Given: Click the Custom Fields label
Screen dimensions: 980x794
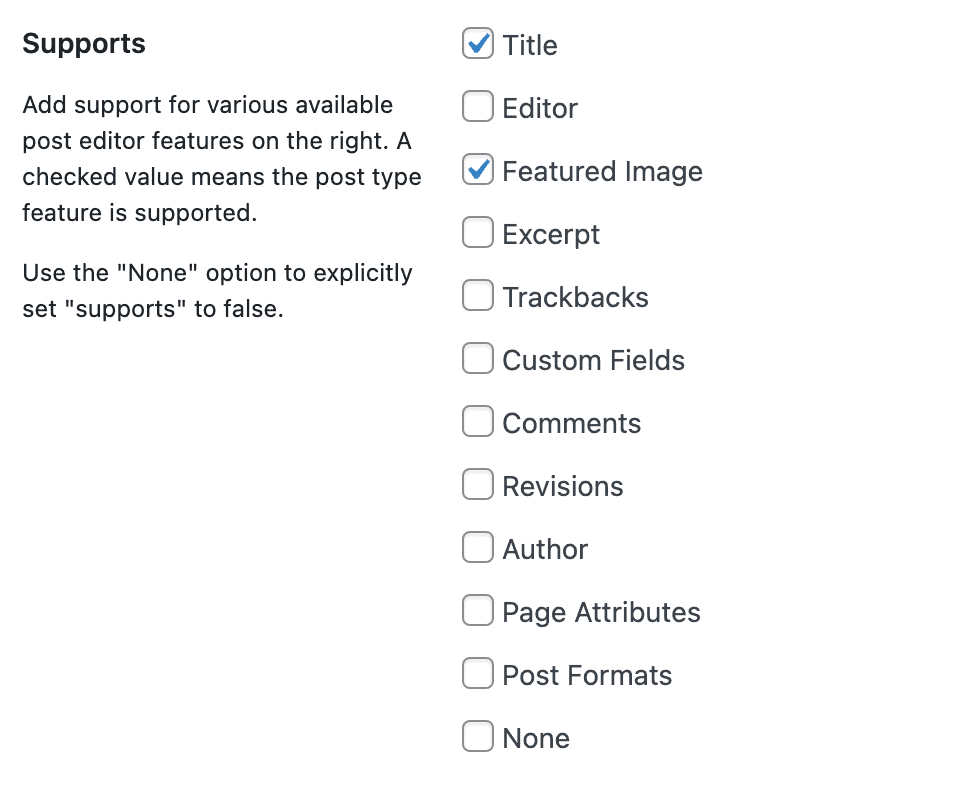Looking at the screenshot, I should tap(593, 360).
